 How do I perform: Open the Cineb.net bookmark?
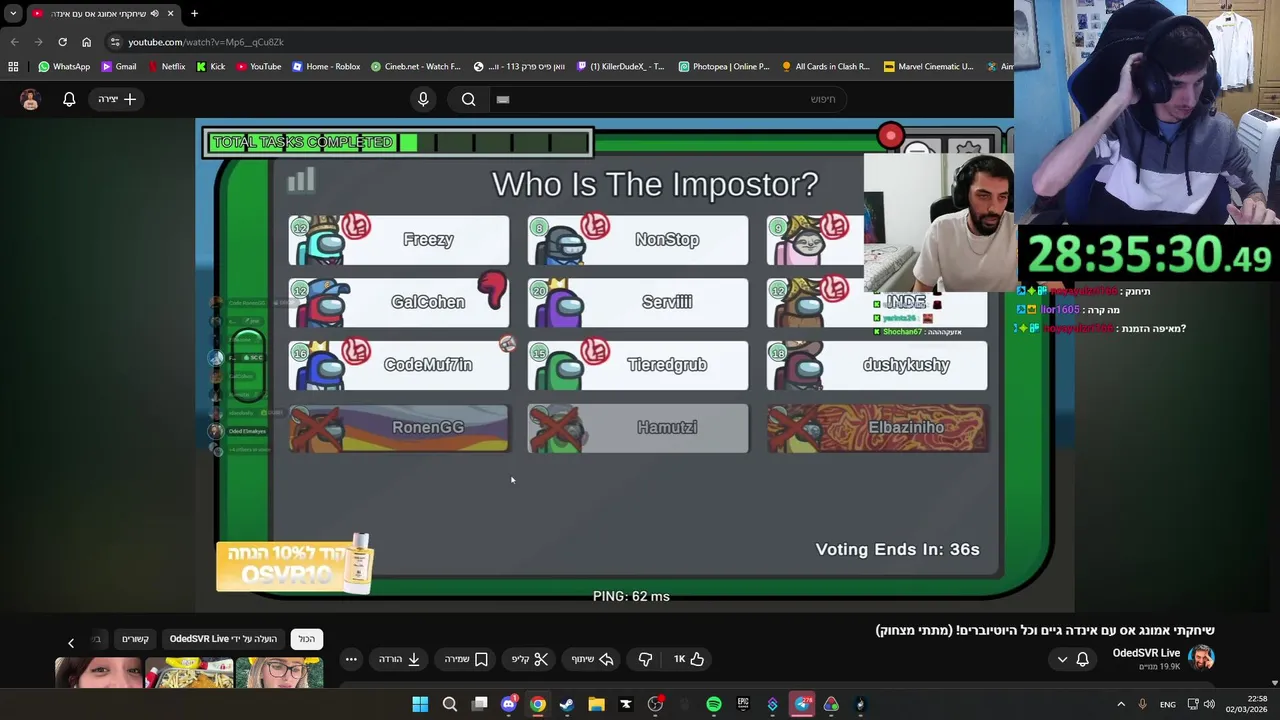click(x=415, y=67)
